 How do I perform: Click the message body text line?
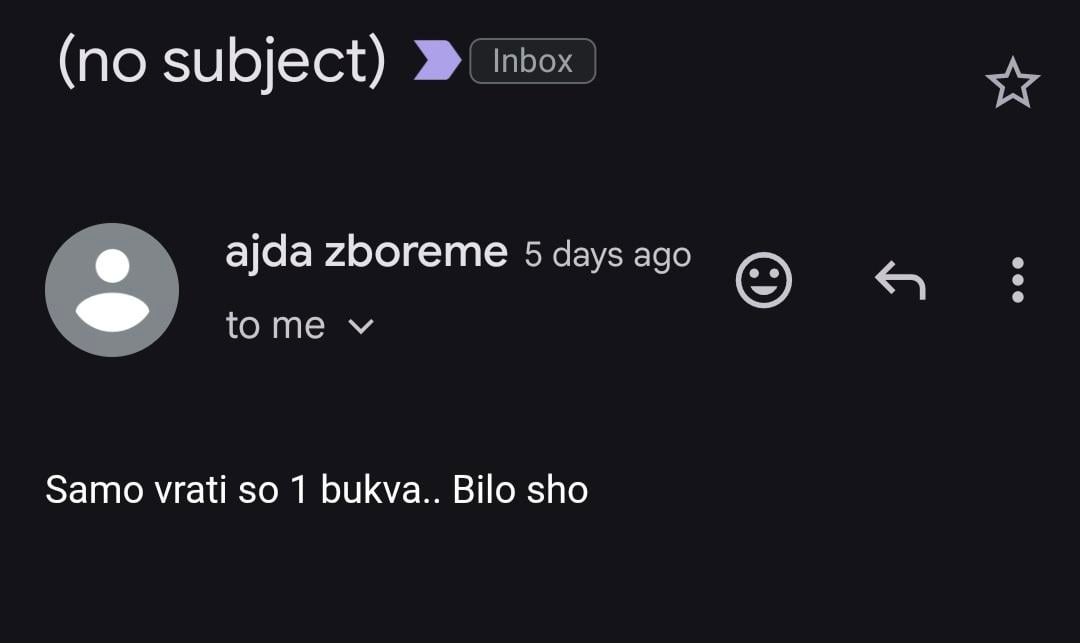(x=316, y=490)
